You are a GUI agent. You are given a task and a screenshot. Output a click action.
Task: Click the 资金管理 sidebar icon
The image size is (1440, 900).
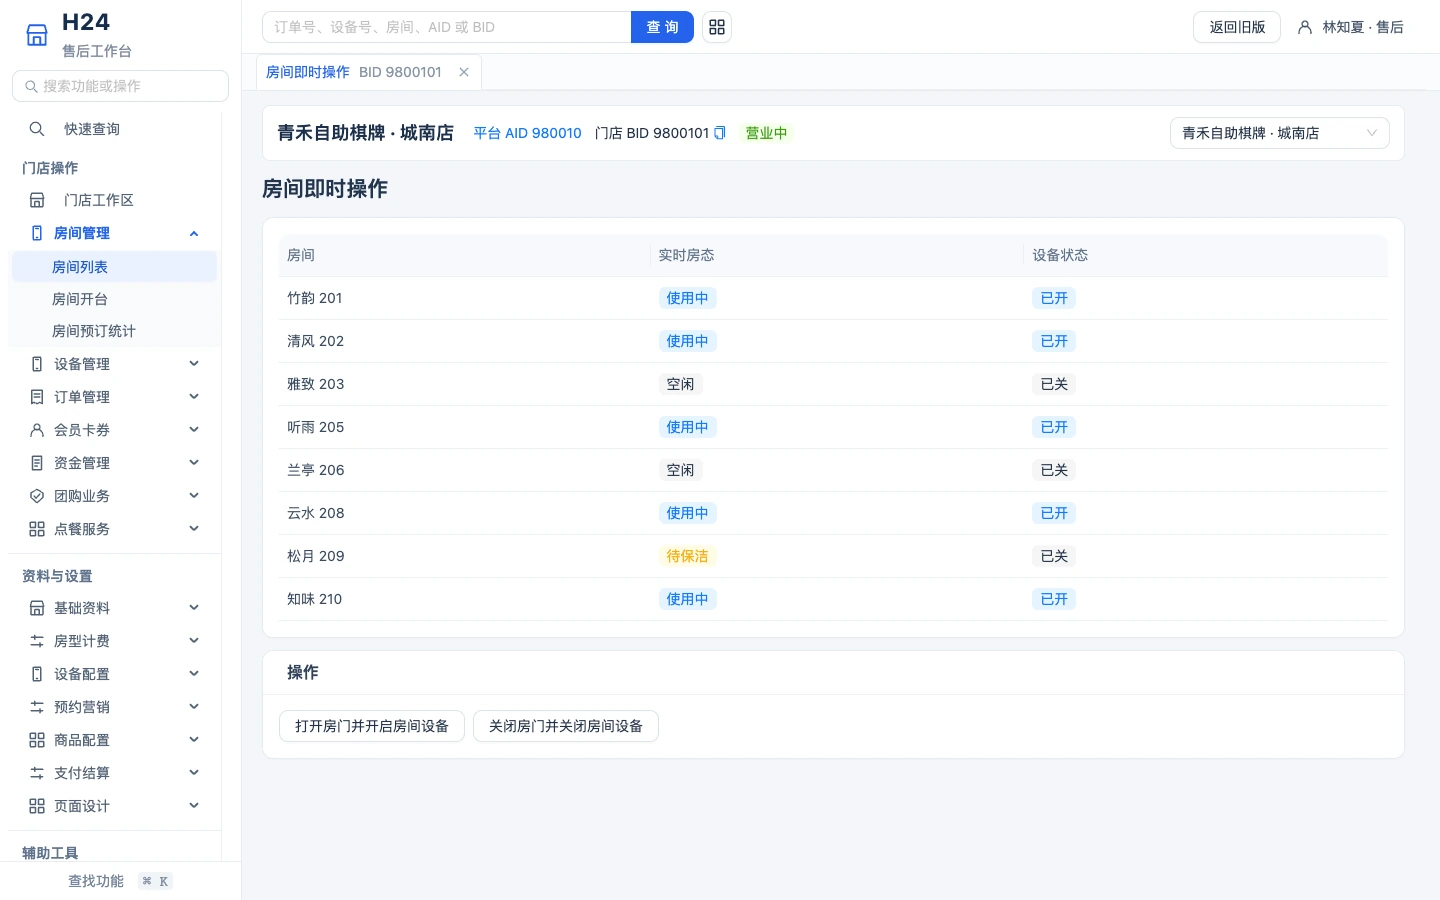[37, 463]
